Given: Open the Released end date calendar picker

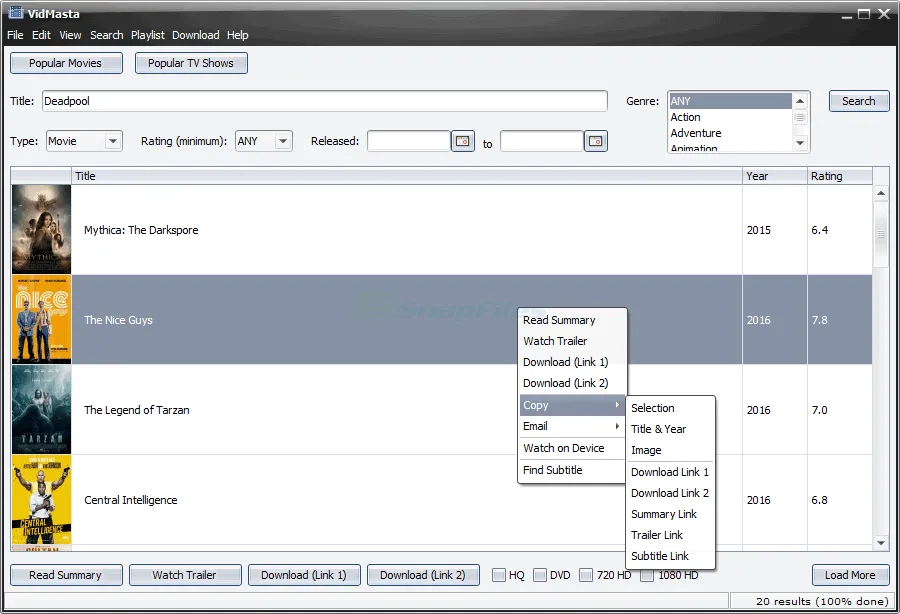Looking at the screenshot, I should (596, 141).
